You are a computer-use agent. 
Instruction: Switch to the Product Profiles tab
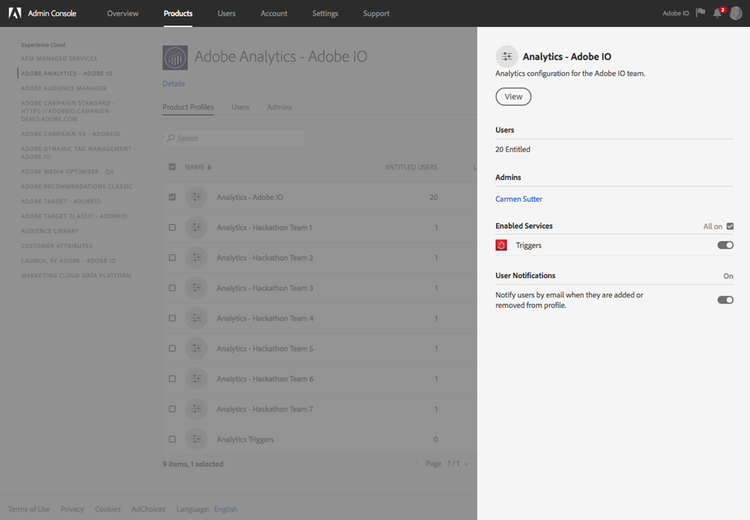pyautogui.click(x=188, y=107)
